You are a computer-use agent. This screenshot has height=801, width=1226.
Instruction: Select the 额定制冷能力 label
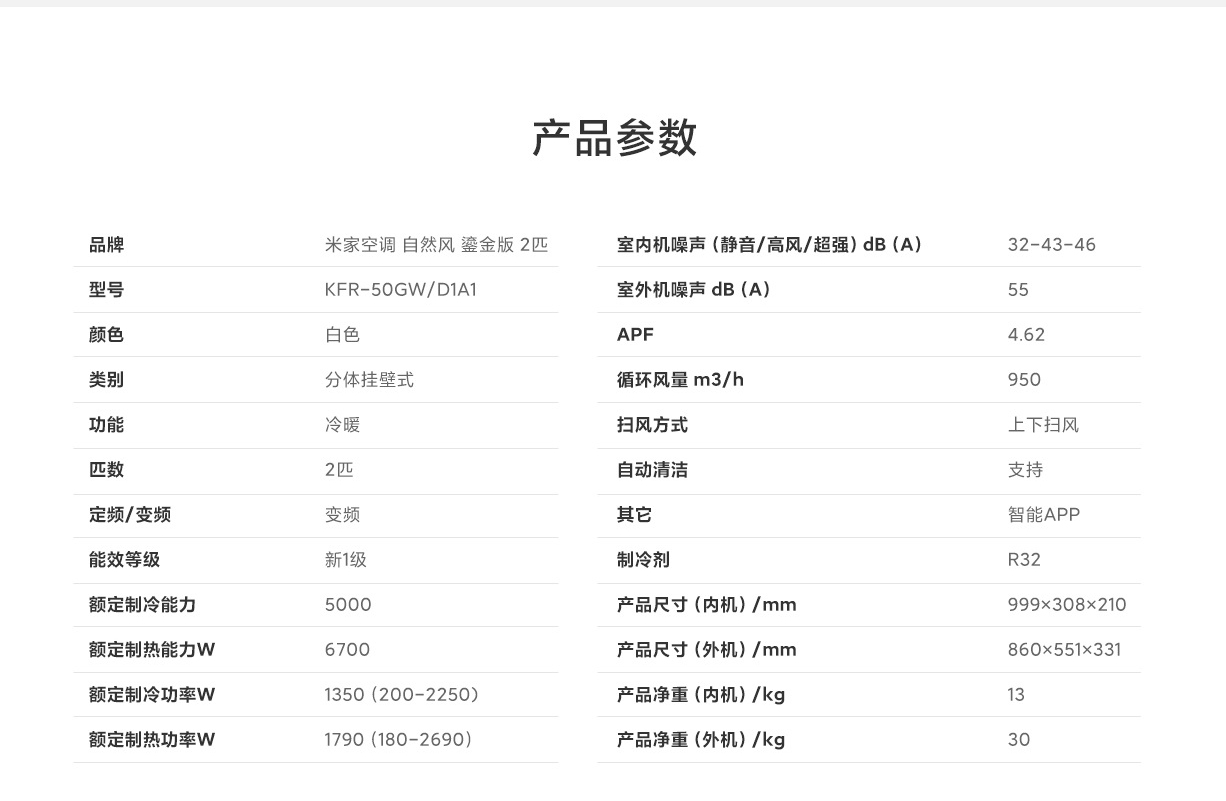(x=142, y=605)
